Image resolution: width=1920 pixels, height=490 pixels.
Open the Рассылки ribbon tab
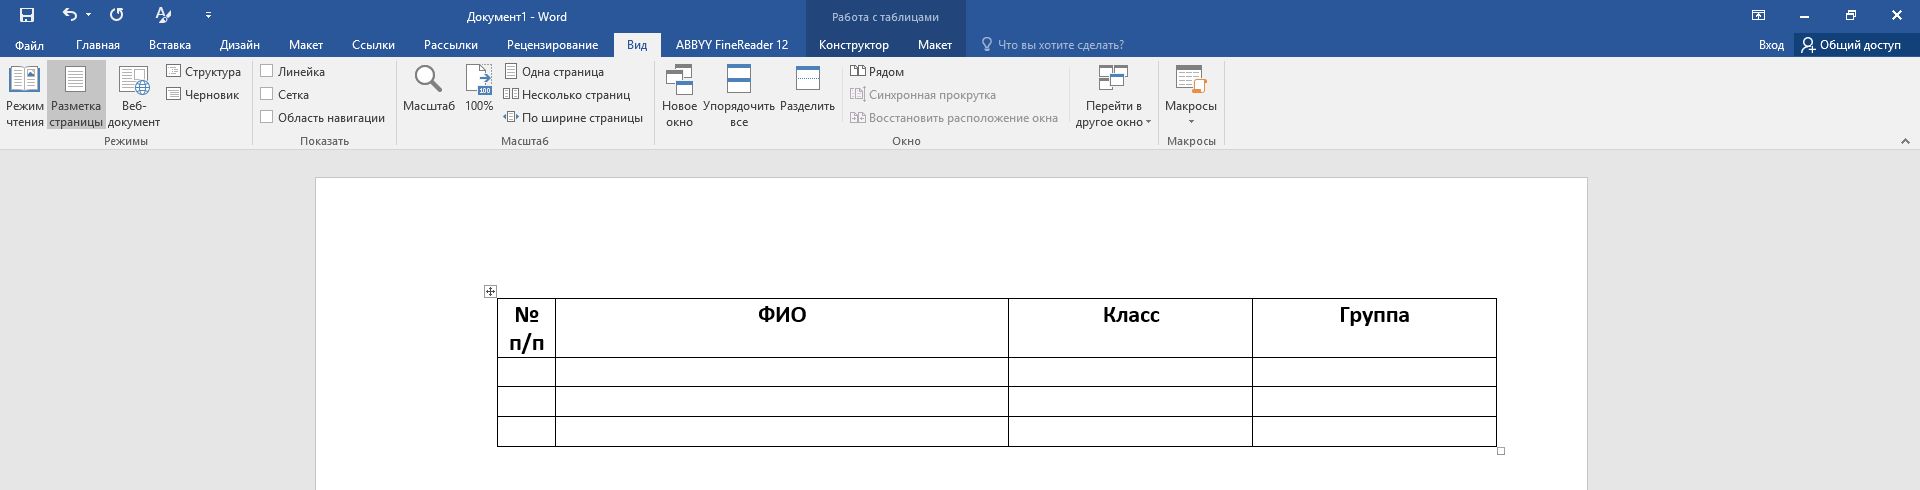[x=451, y=45]
